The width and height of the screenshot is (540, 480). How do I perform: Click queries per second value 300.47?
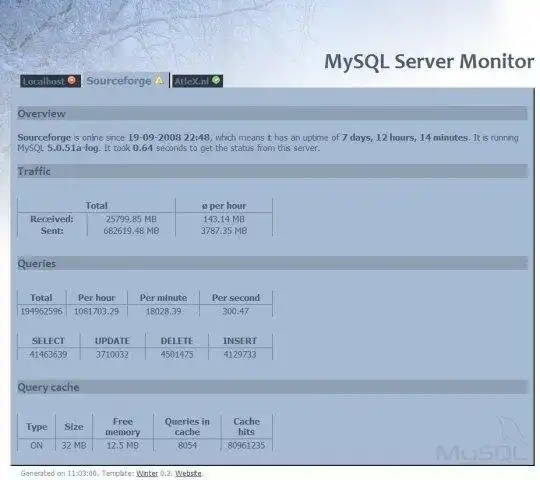[x=236, y=311]
